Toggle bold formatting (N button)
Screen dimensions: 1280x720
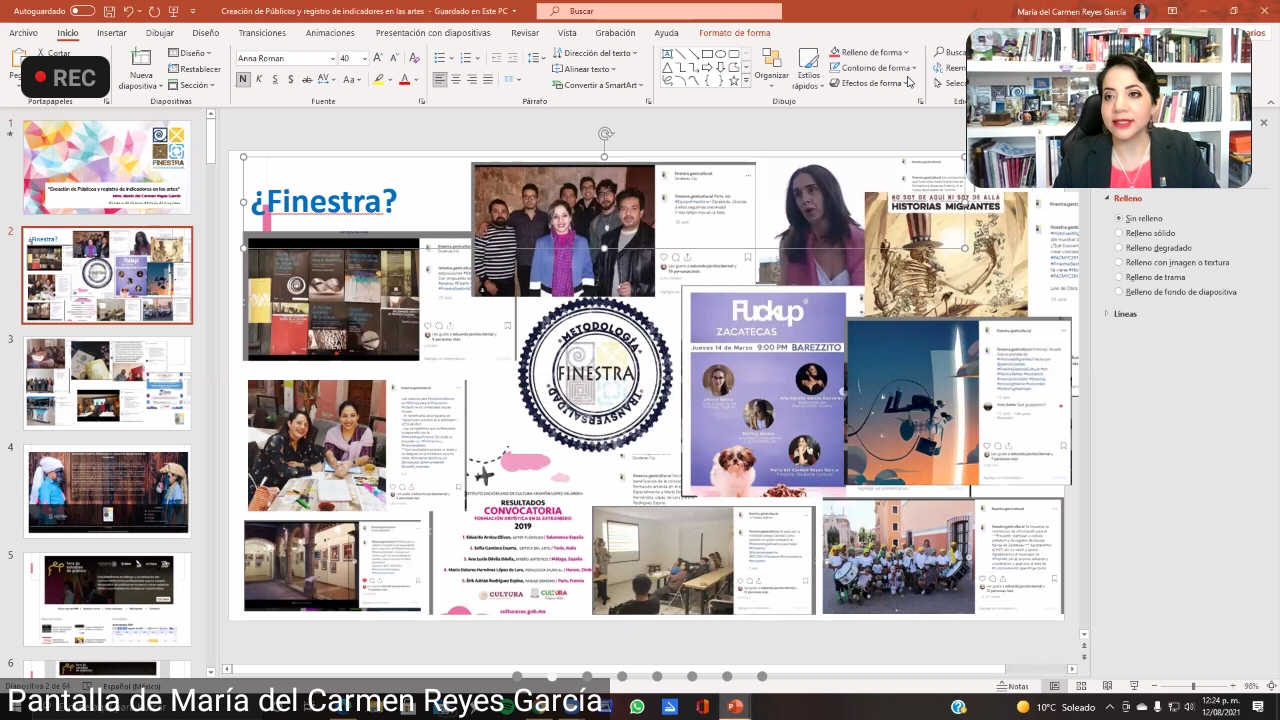(243, 79)
